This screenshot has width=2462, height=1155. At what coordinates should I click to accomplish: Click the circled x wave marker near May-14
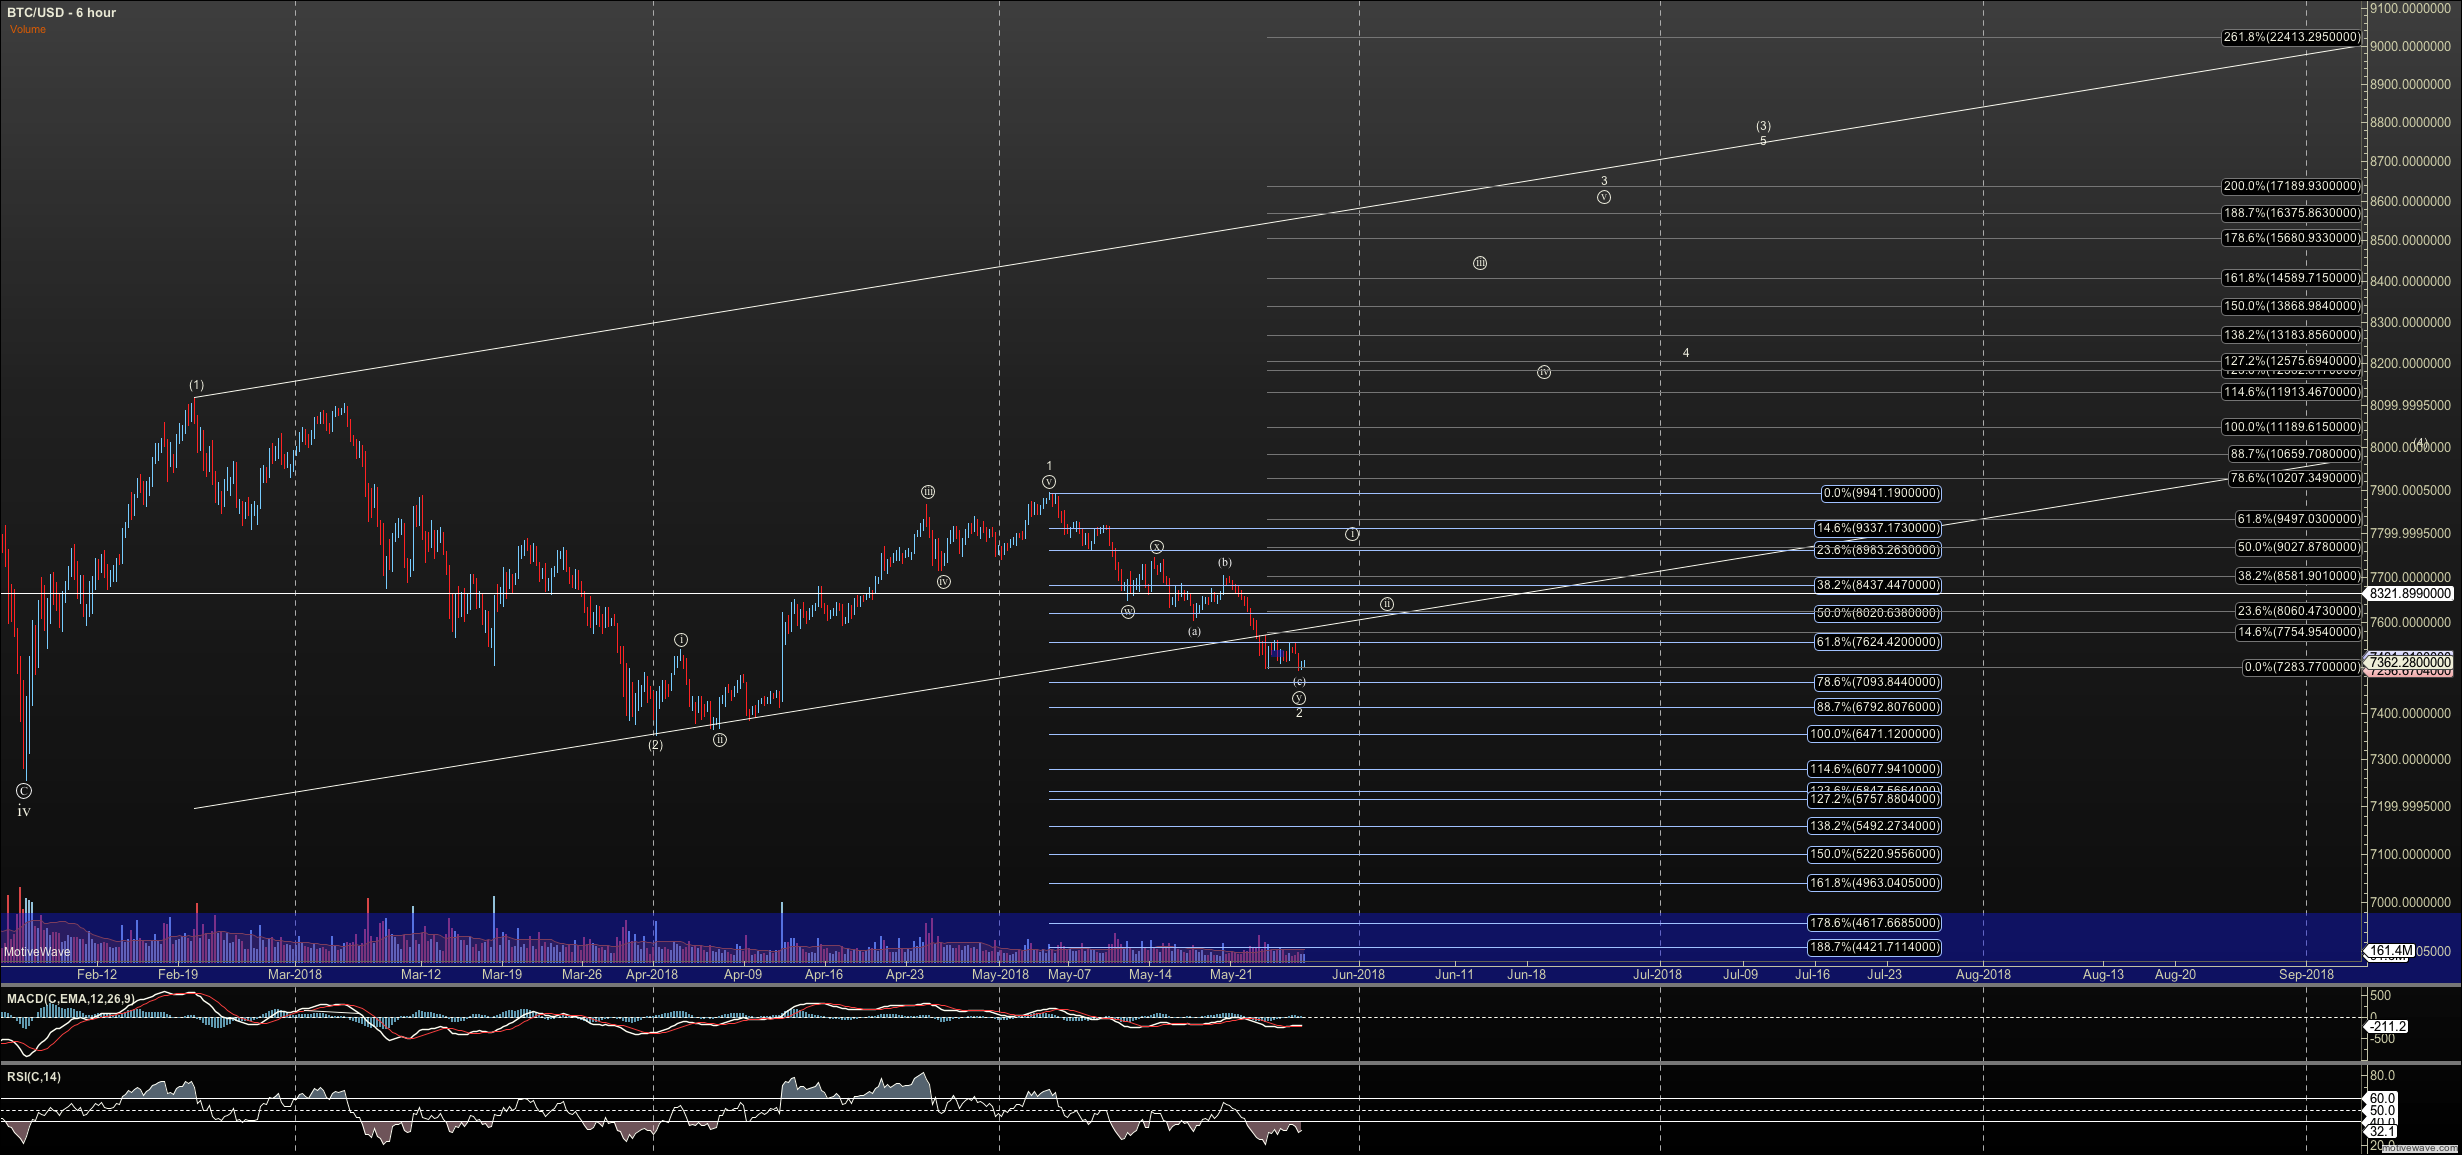tap(1156, 547)
